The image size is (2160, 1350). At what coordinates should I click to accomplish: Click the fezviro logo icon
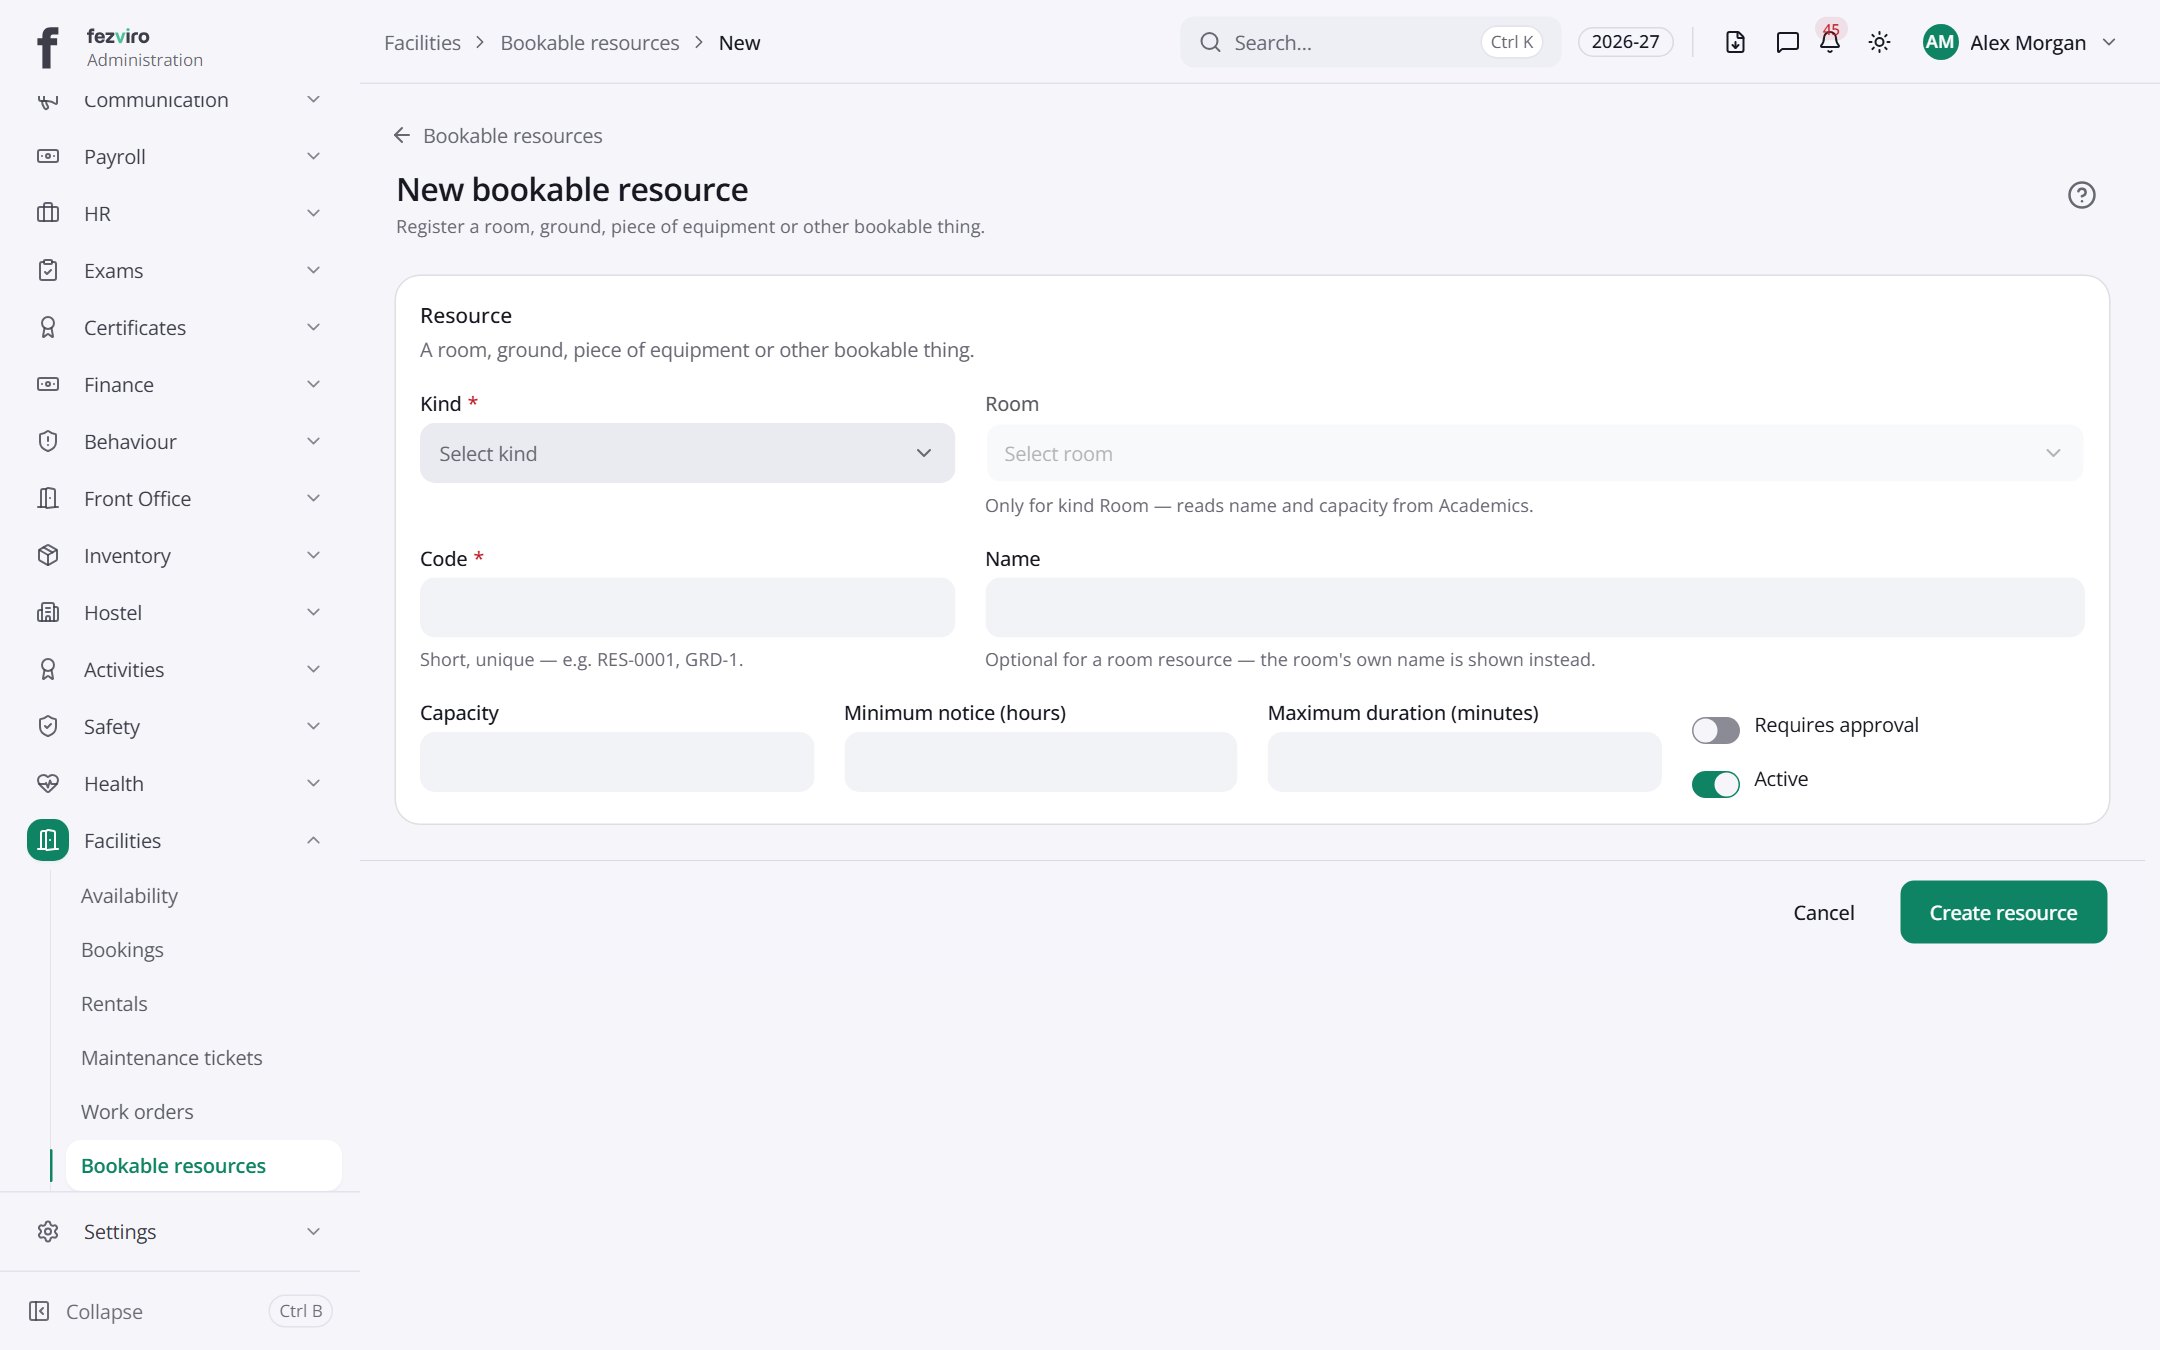[47, 47]
